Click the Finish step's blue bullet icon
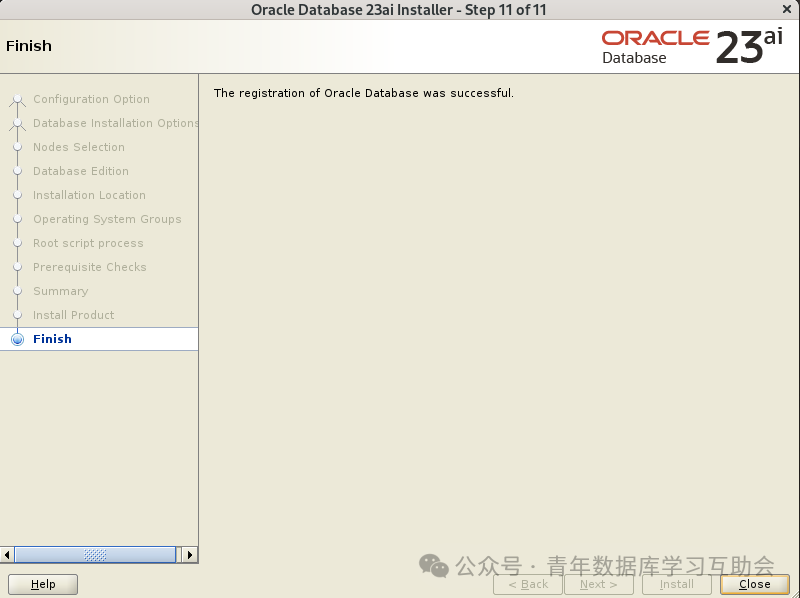The width and height of the screenshot is (800, 598). (17, 339)
